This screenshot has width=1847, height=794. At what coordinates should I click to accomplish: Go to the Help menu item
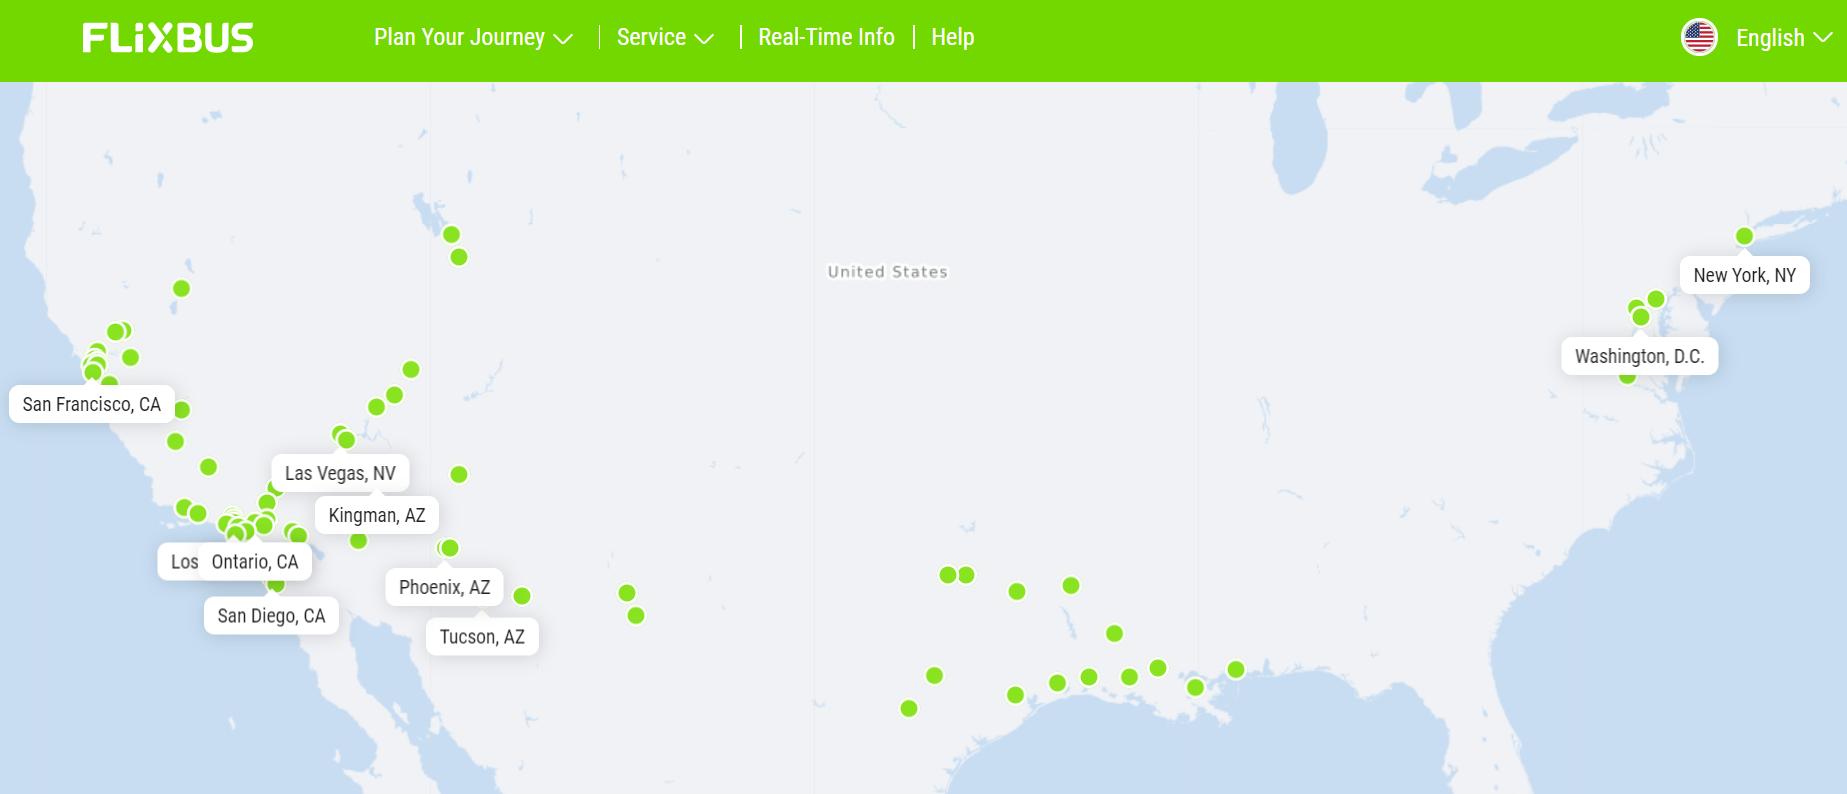[x=952, y=38]
